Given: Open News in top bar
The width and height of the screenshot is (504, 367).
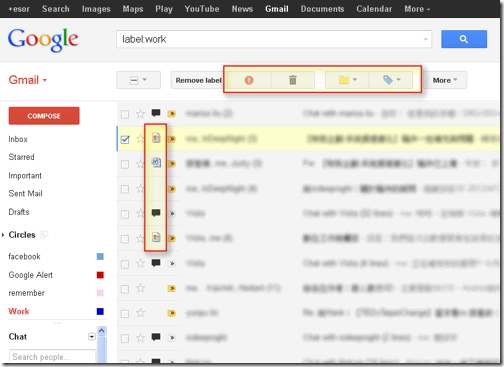Looking at the screenshot, I should [x=242, y=9].
